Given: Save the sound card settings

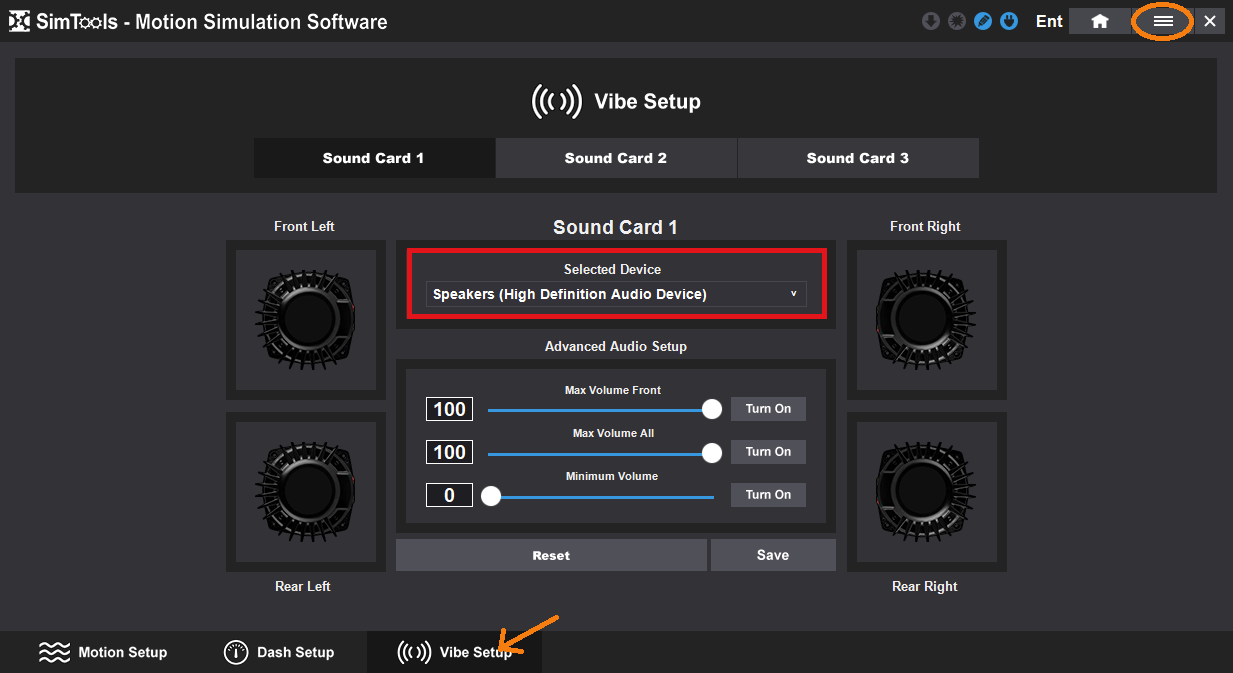Looking at the screenshot, I should click(x=773, y=555).
